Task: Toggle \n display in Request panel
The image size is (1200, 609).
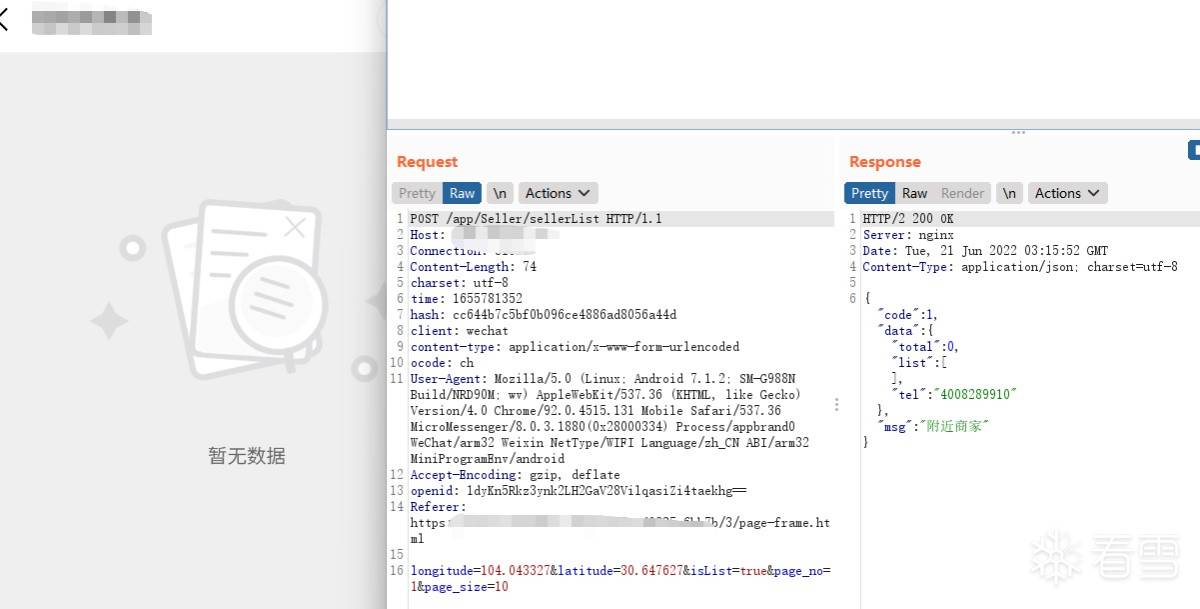Action: point(500,193)
